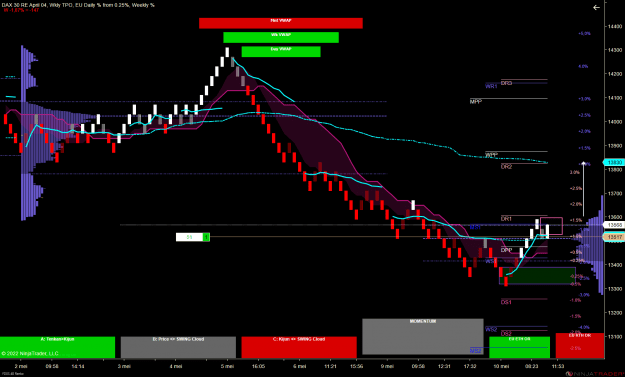
Task: Click the red C: Kijun SWING Cloud box
Action: 299,347
